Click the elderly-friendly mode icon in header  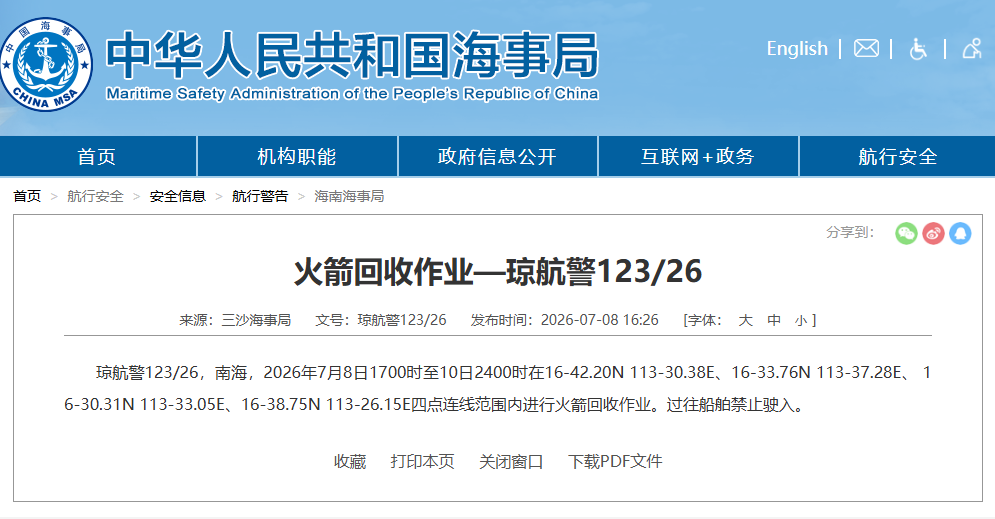pyautogui.click(x=972, y=49)
